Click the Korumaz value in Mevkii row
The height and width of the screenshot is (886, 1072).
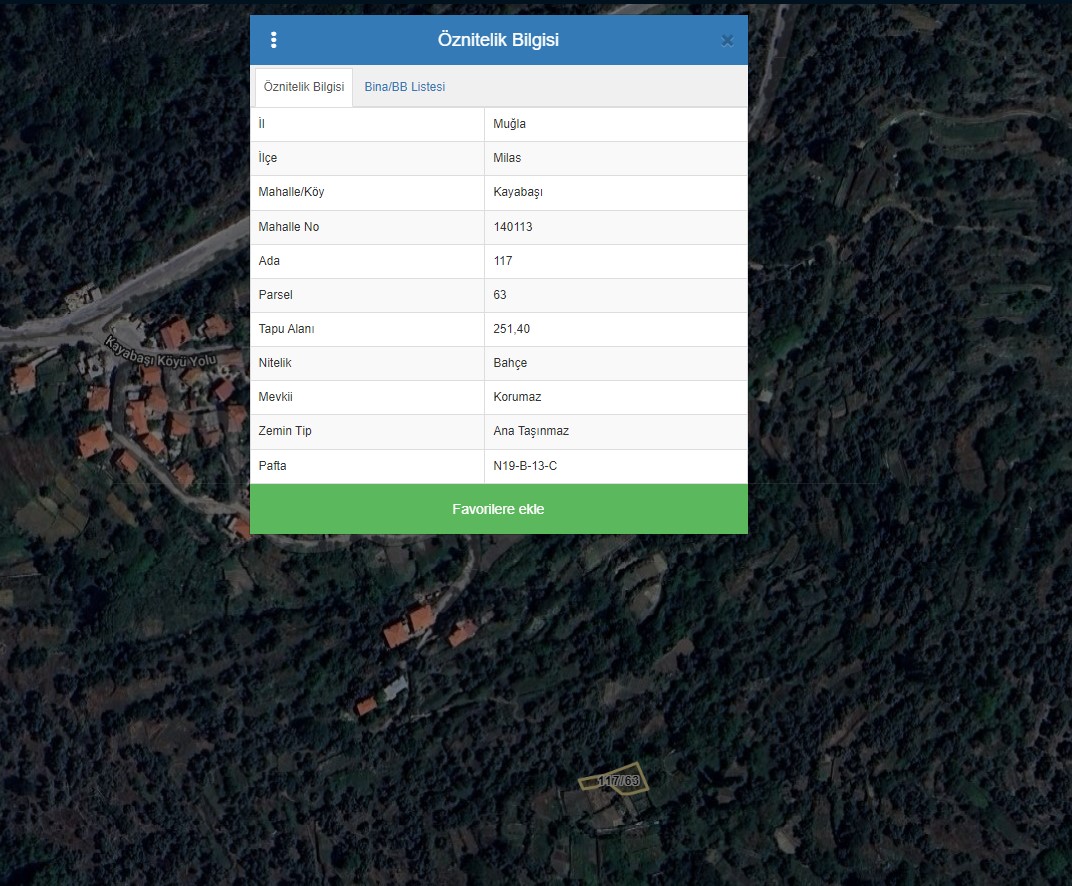click(x=517, y=397)
